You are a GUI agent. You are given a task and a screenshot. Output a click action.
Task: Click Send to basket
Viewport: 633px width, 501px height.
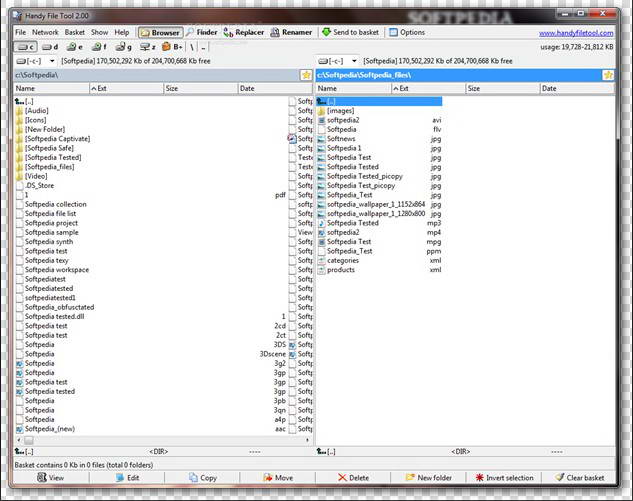(x=350, y=32)
